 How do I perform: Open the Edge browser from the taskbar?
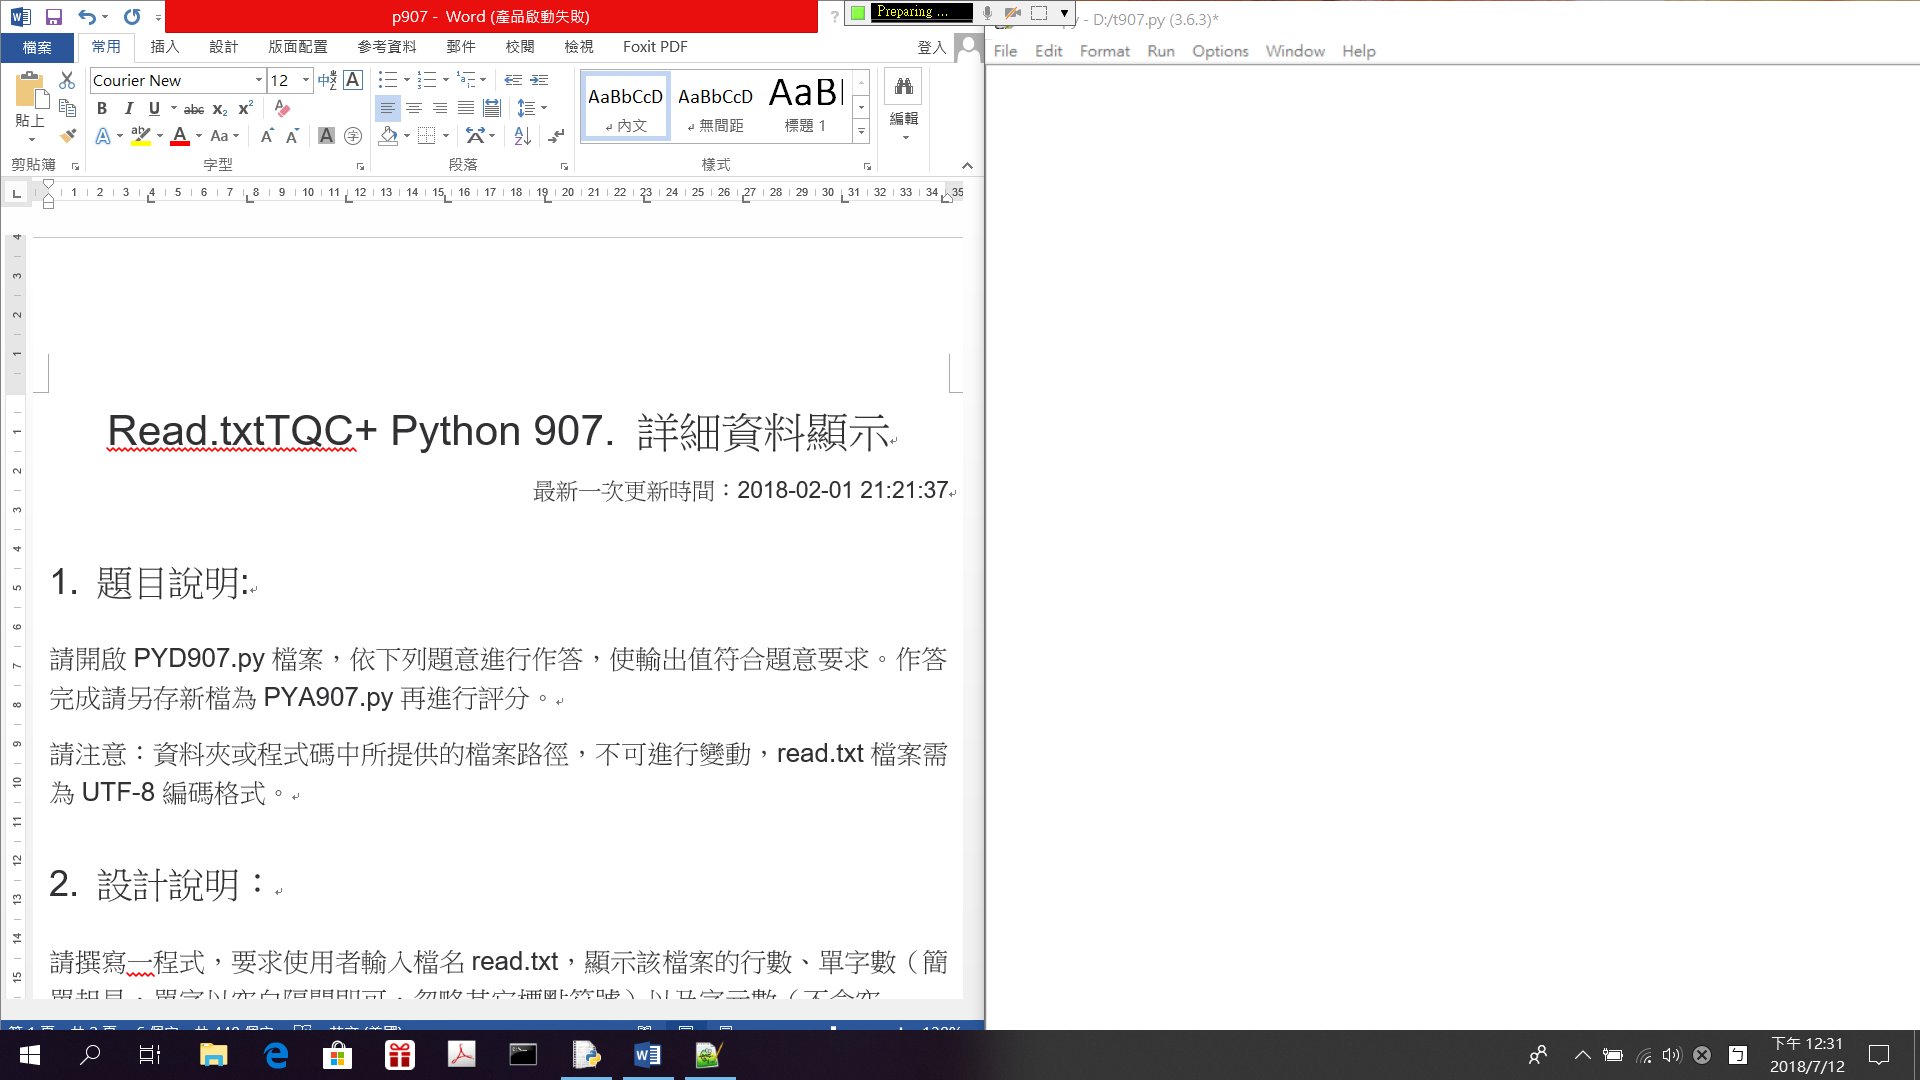click(276, 1055)
